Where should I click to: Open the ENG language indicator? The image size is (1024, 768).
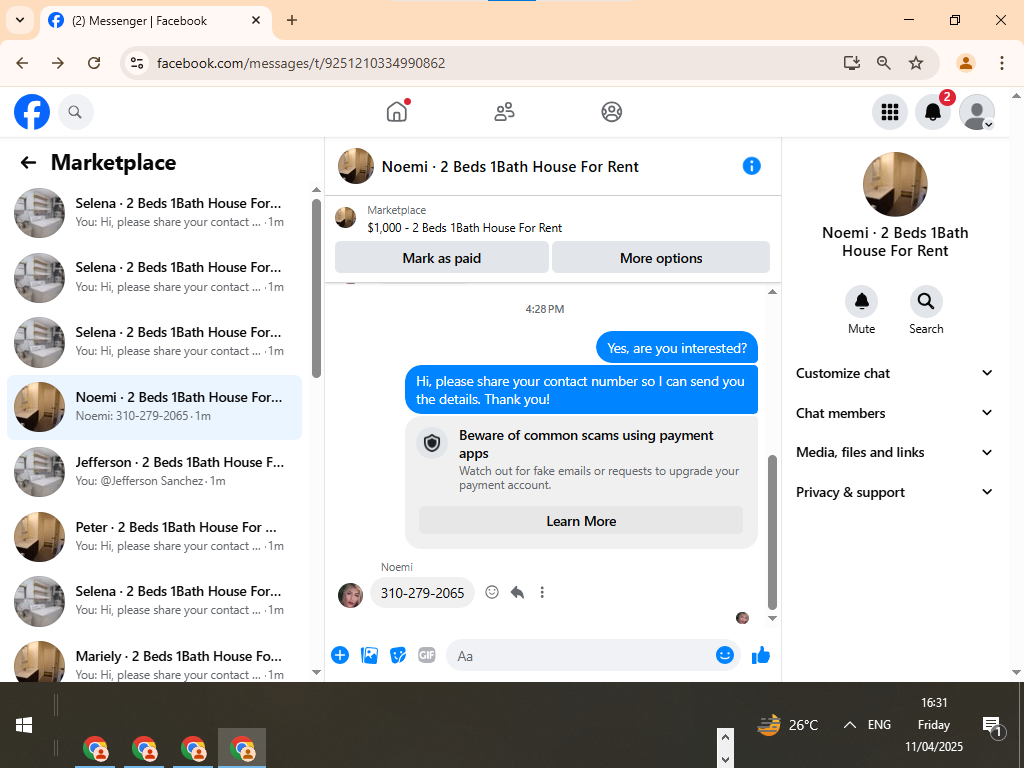879,724
